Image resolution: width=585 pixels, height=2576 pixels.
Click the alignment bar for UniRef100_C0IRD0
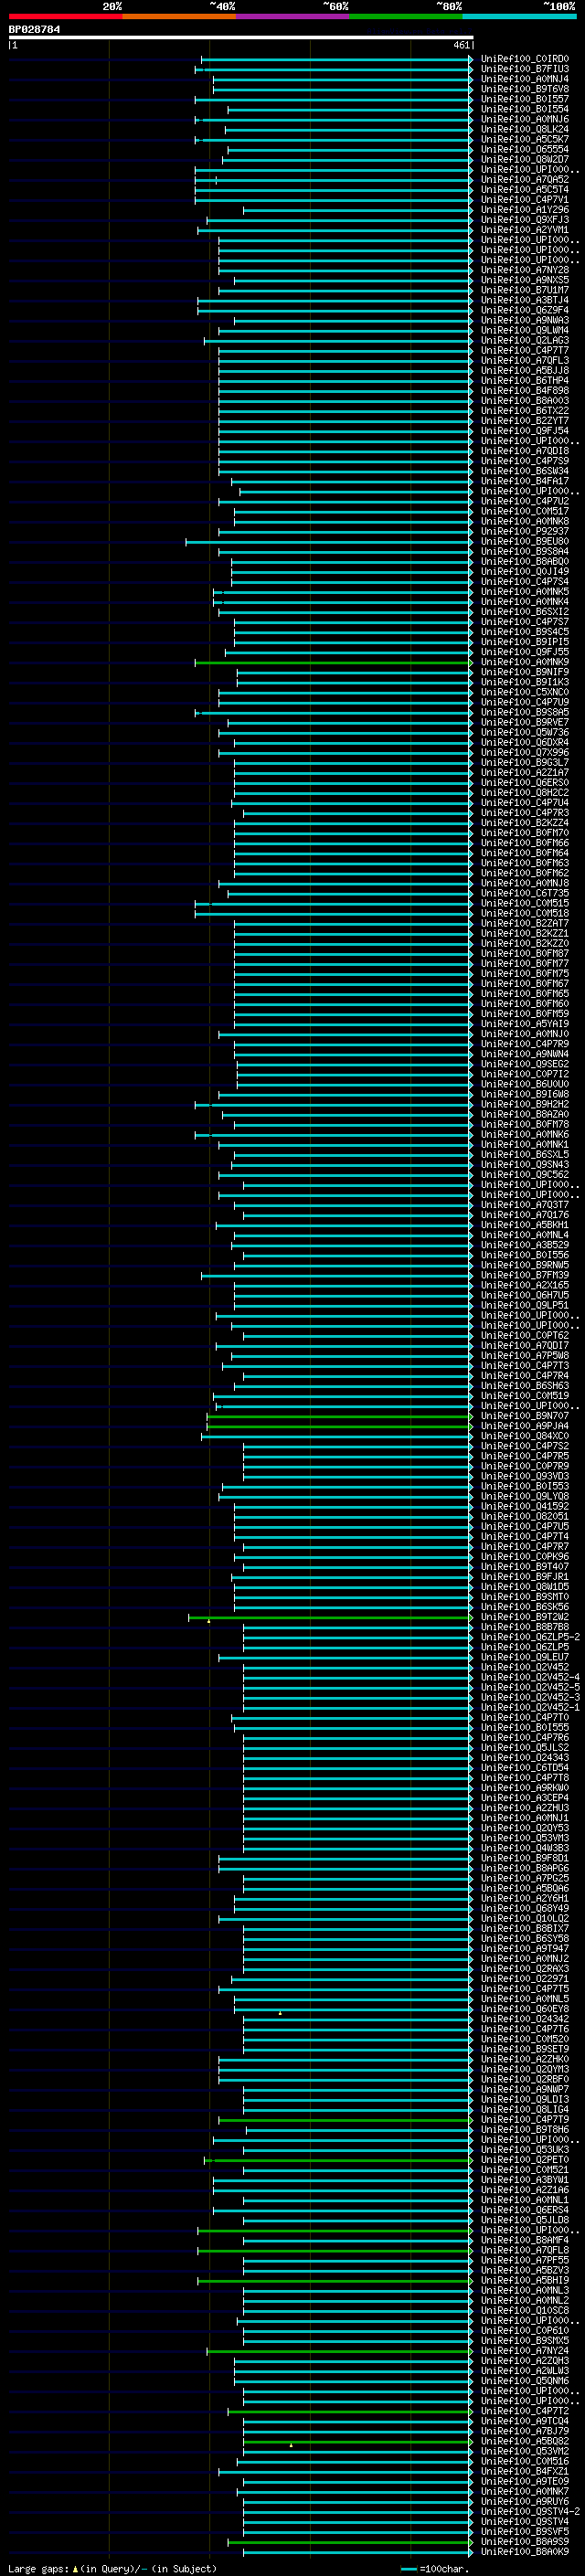click(337, 59)
